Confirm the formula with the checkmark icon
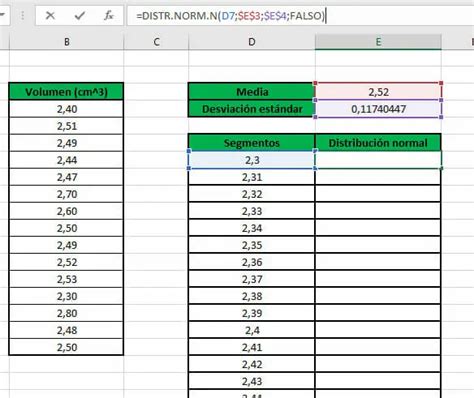474x398 pixels. 79,15
